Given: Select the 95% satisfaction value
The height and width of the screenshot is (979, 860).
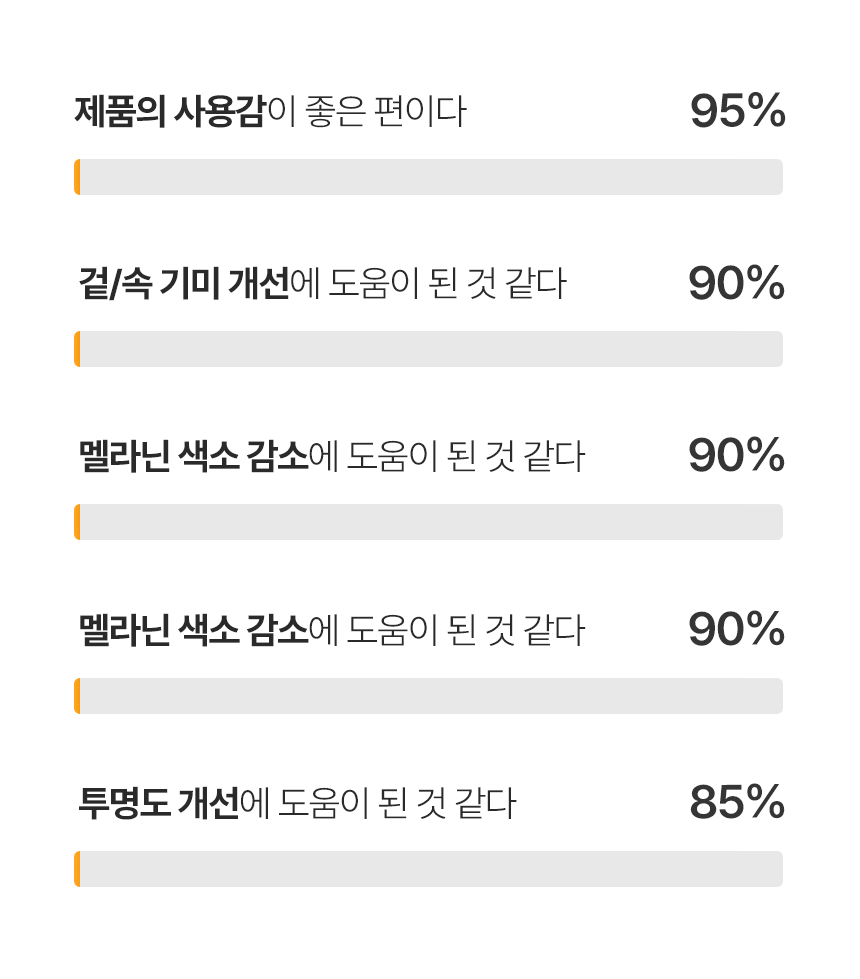Looking at the screenshot, I should [x=737, y=111].
